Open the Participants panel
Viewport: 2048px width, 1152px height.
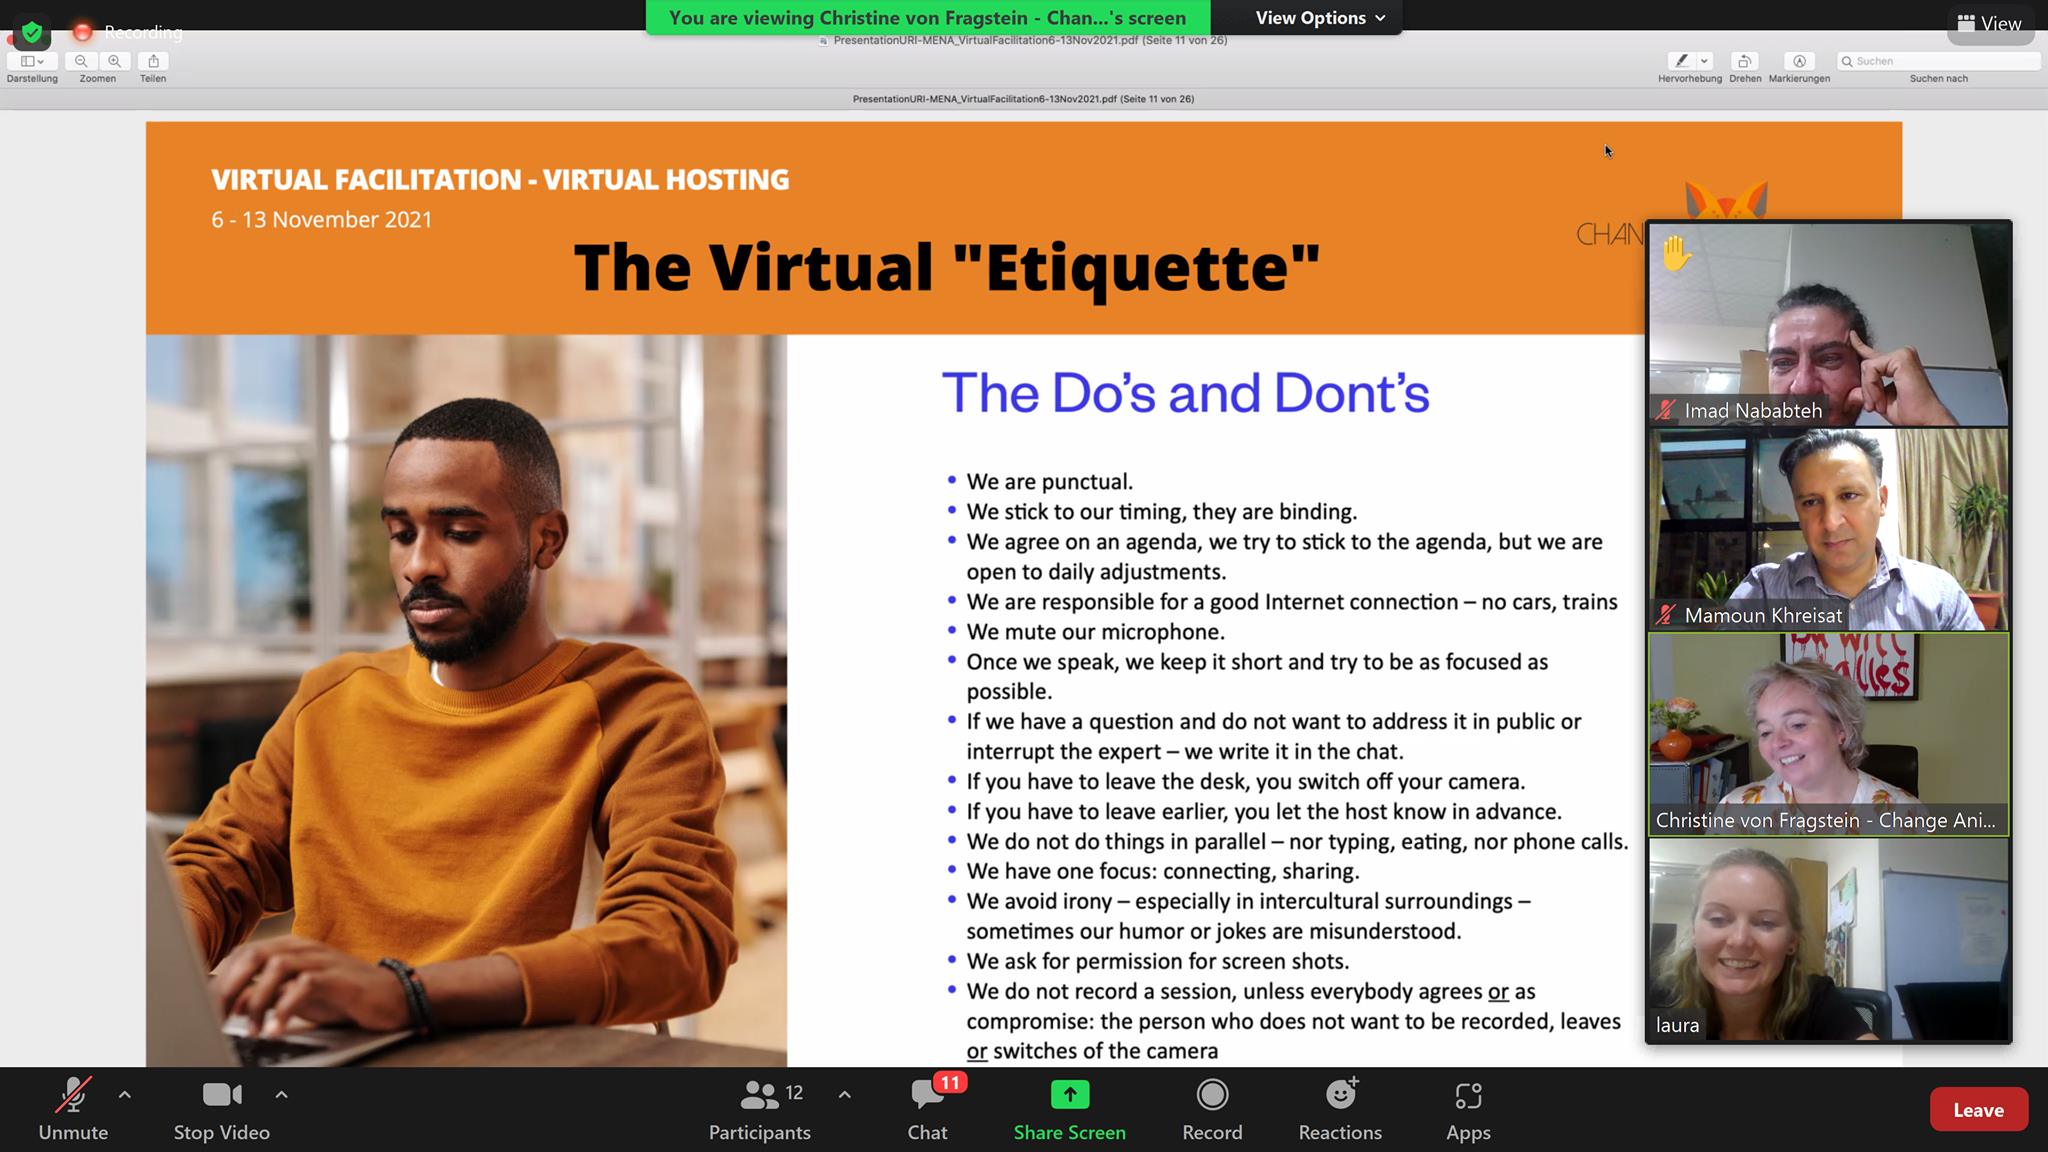coord(759,1110)
